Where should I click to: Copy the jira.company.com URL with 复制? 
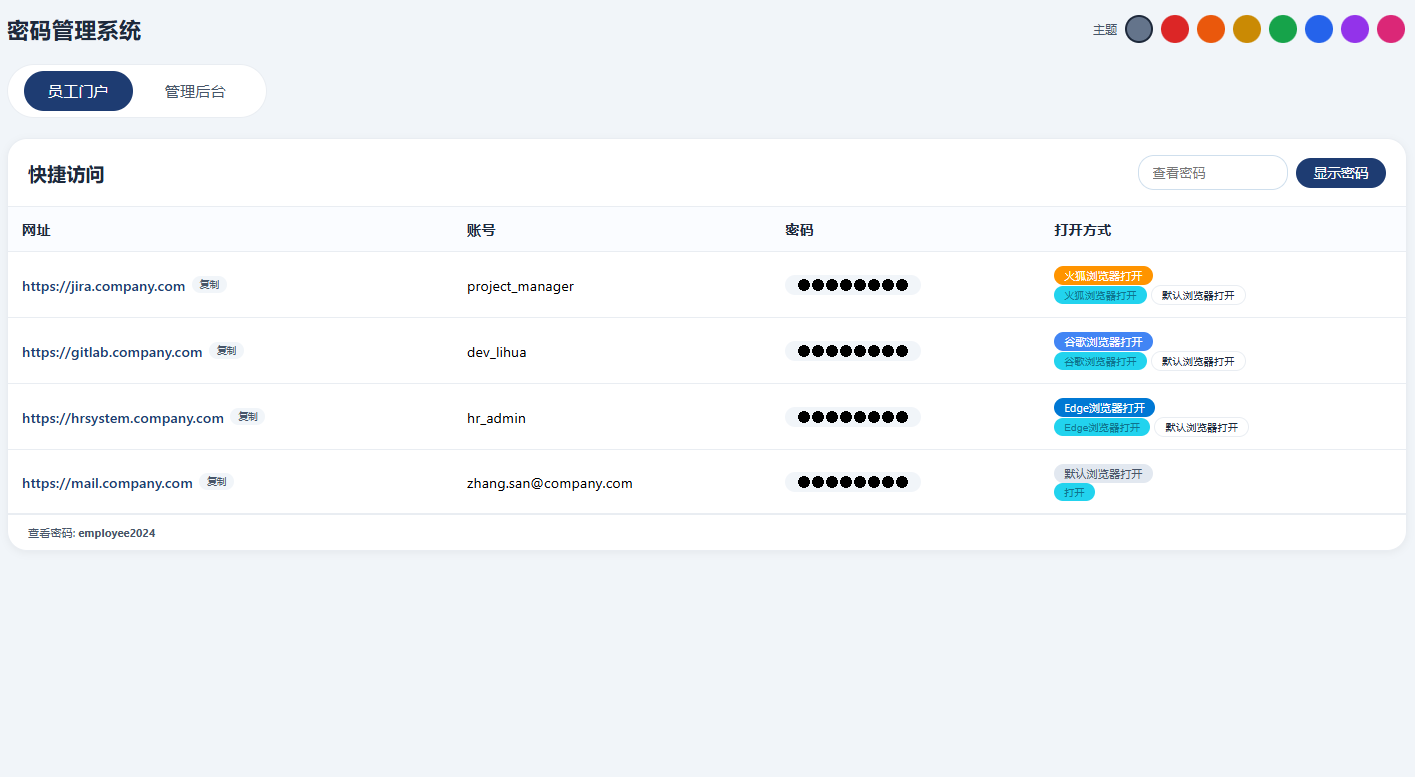point(209,285)
